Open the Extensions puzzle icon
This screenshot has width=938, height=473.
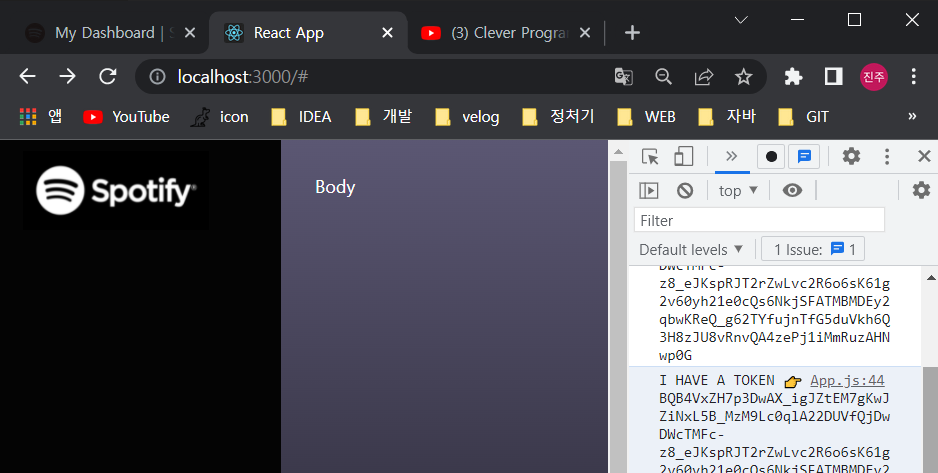793,77
